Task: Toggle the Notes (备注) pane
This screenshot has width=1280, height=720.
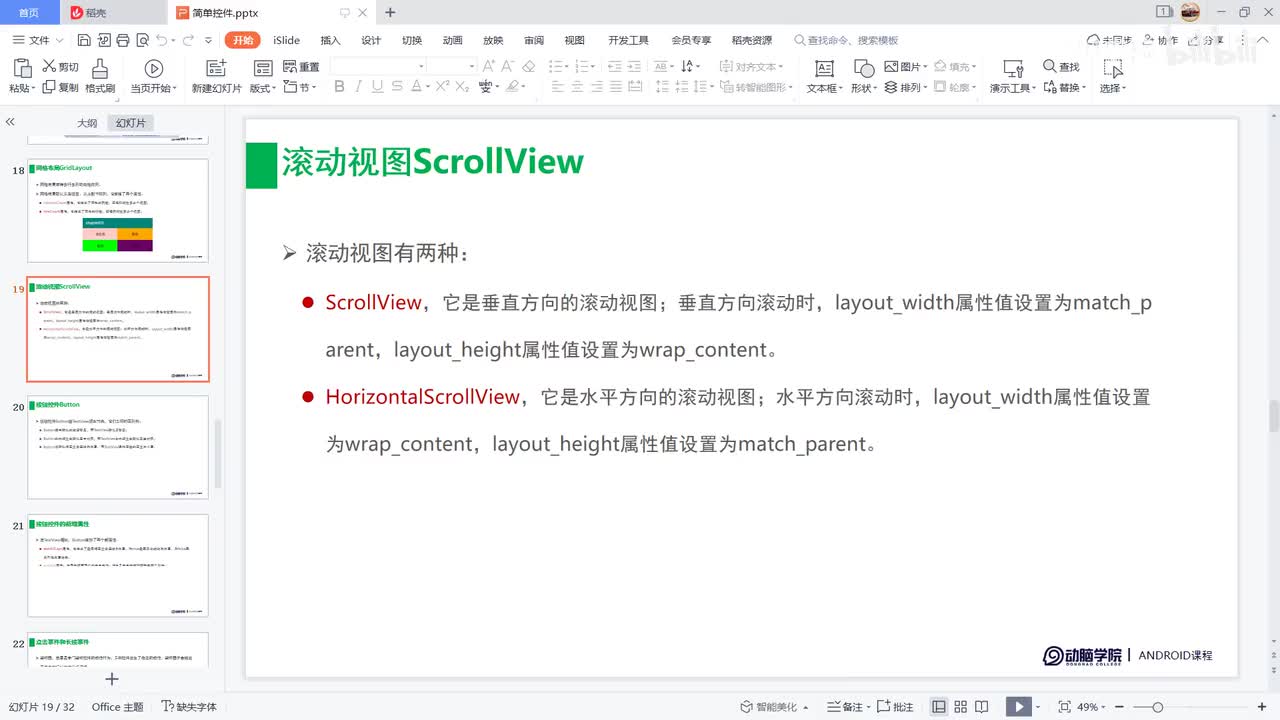Action: (846, 707)
